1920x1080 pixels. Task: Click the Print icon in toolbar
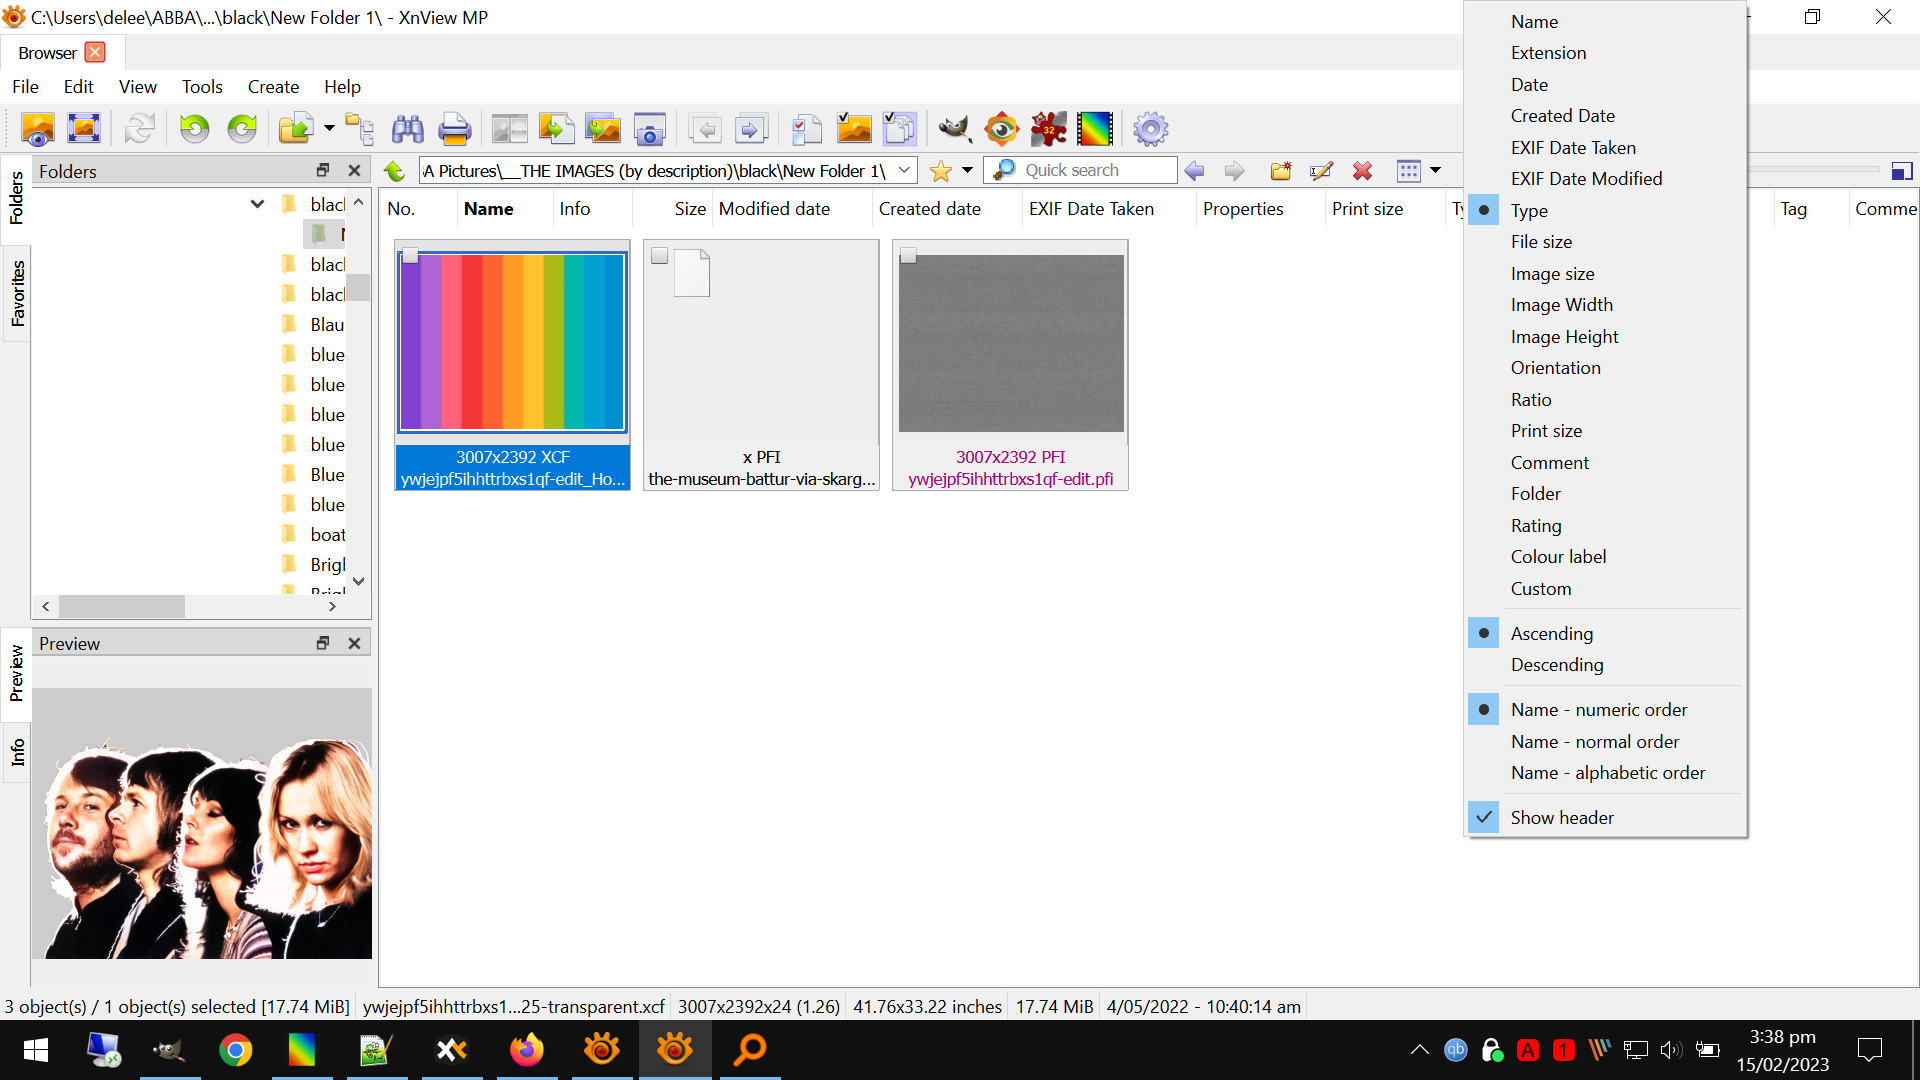[x=454, y=129]
